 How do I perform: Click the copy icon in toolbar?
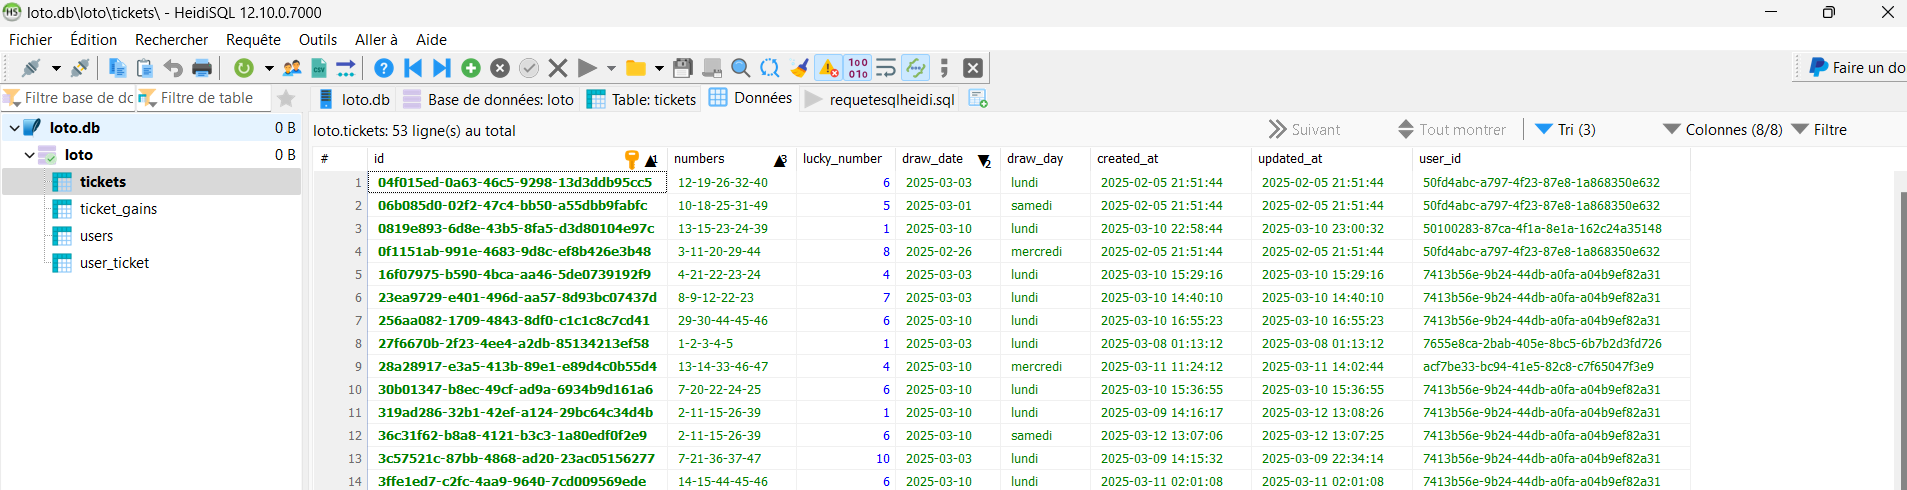(117, 68)
